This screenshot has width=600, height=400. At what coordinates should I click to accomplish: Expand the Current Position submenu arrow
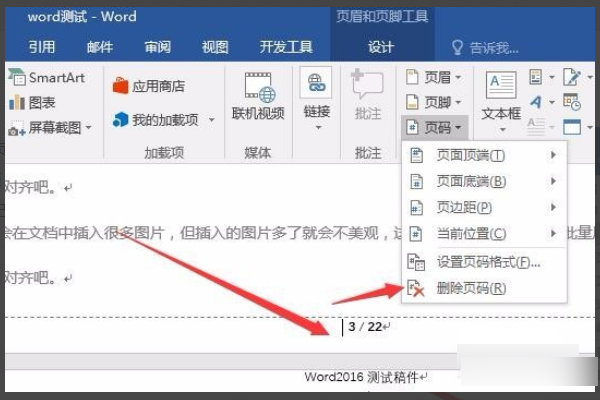(x=553, y=233)
